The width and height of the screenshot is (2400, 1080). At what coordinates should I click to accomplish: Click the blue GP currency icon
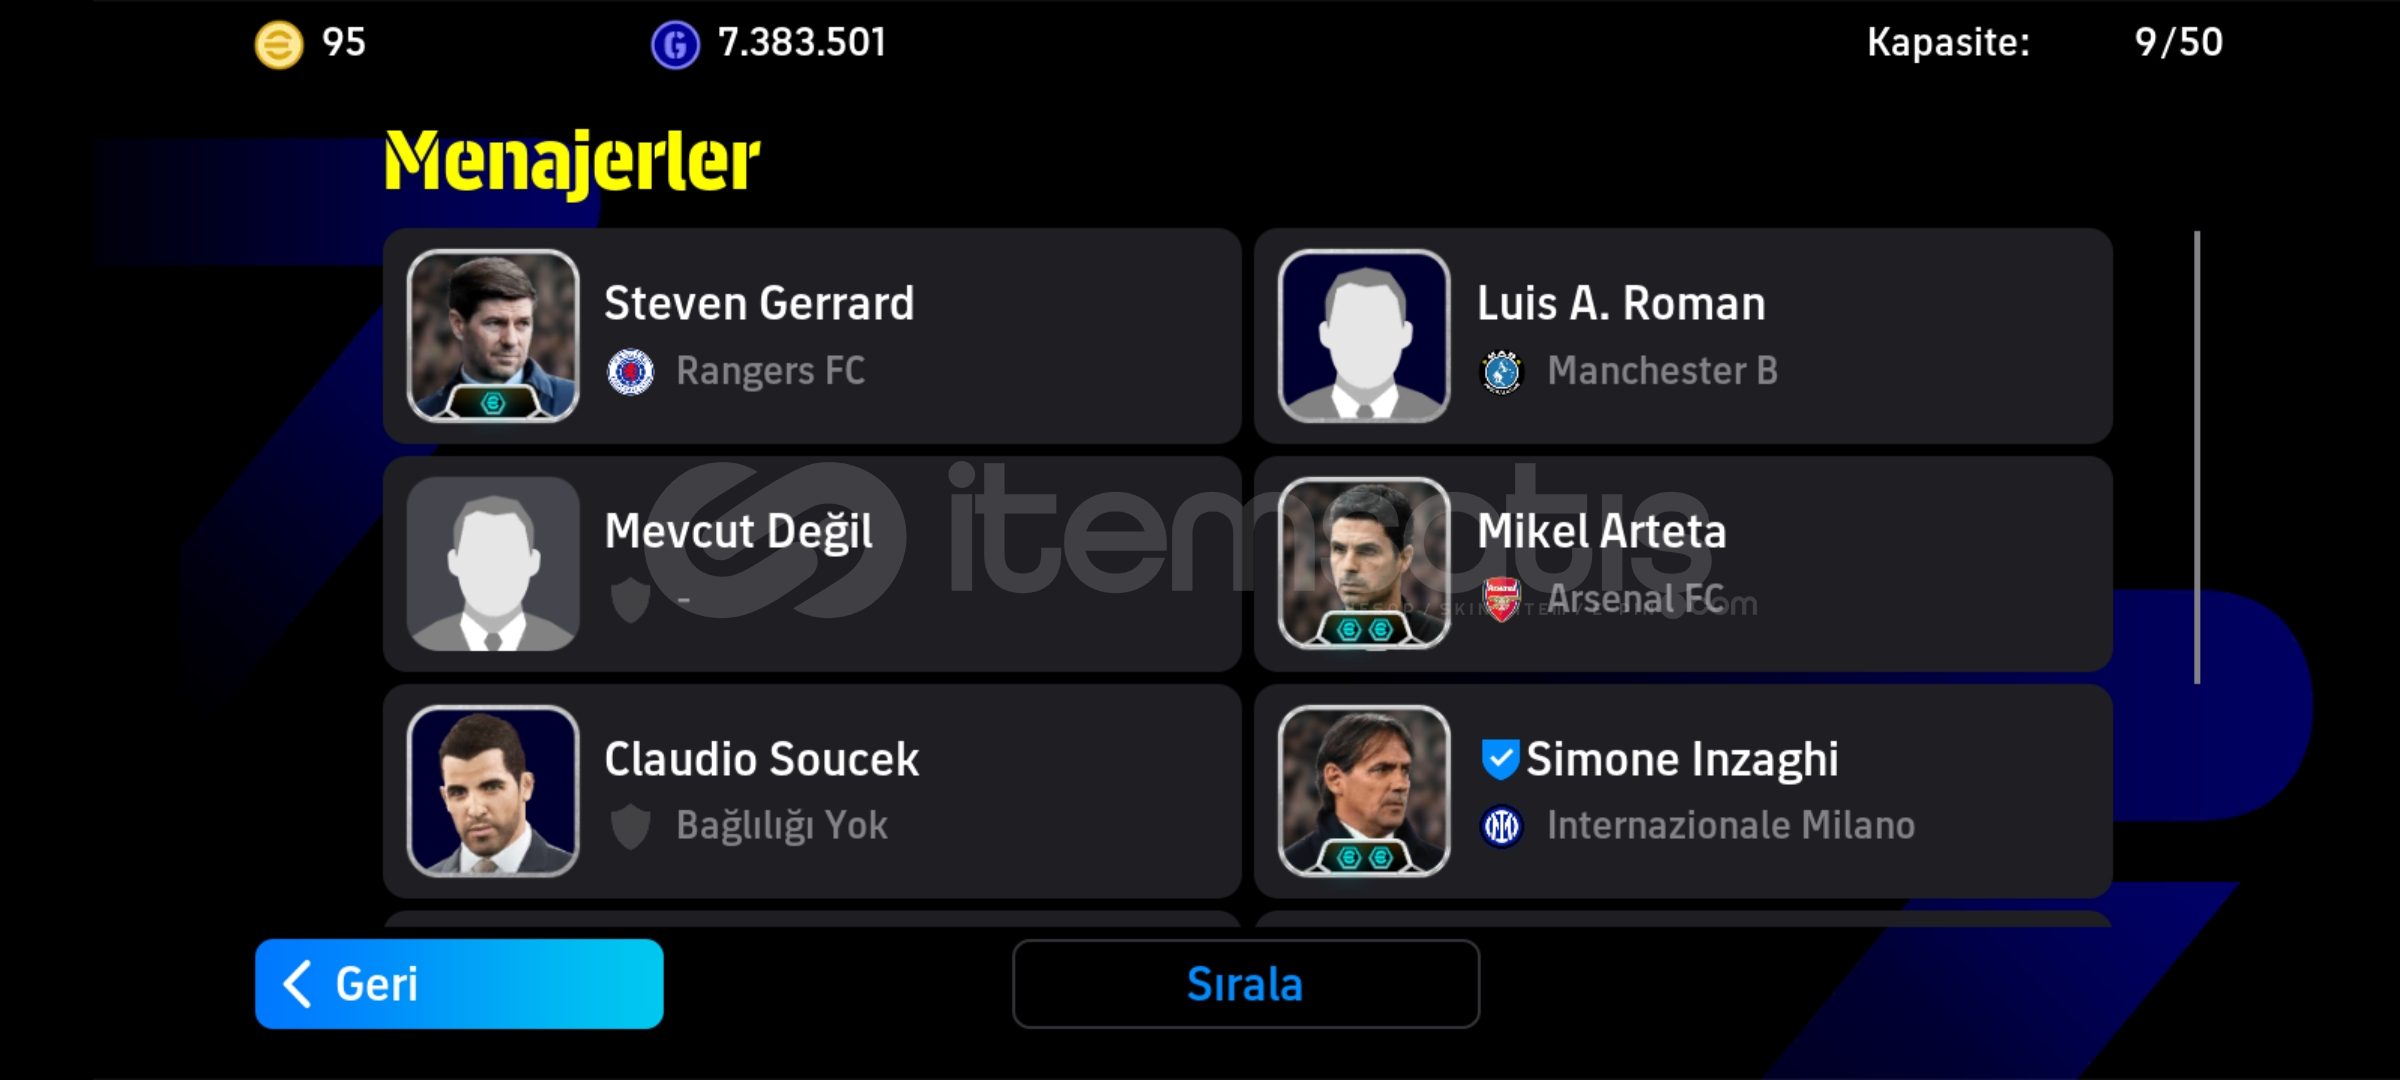click(675, 45)
